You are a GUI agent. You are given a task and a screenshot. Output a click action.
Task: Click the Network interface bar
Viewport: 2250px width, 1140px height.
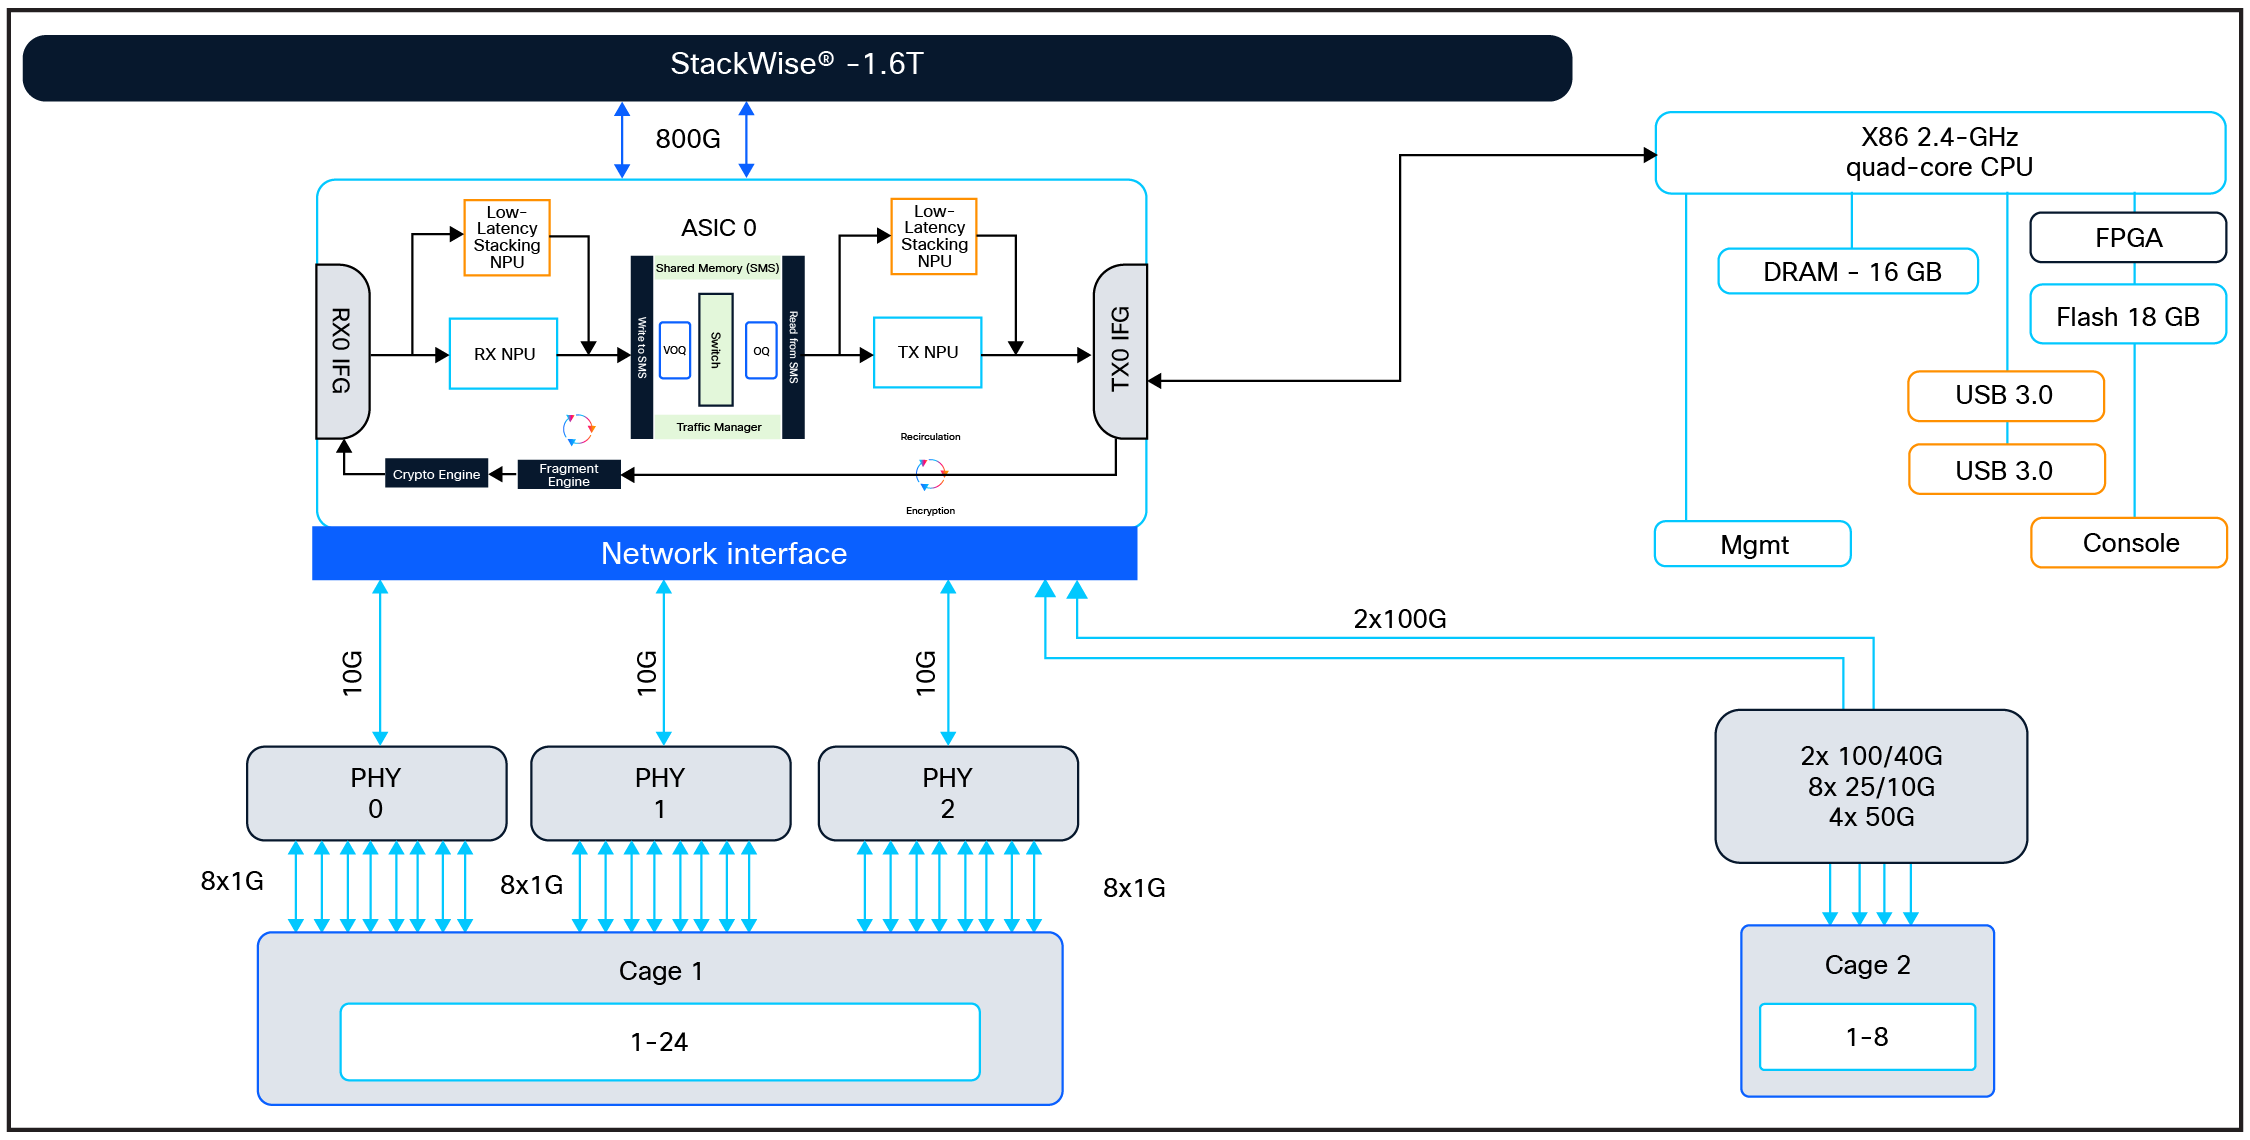click(x=724, y=553)
